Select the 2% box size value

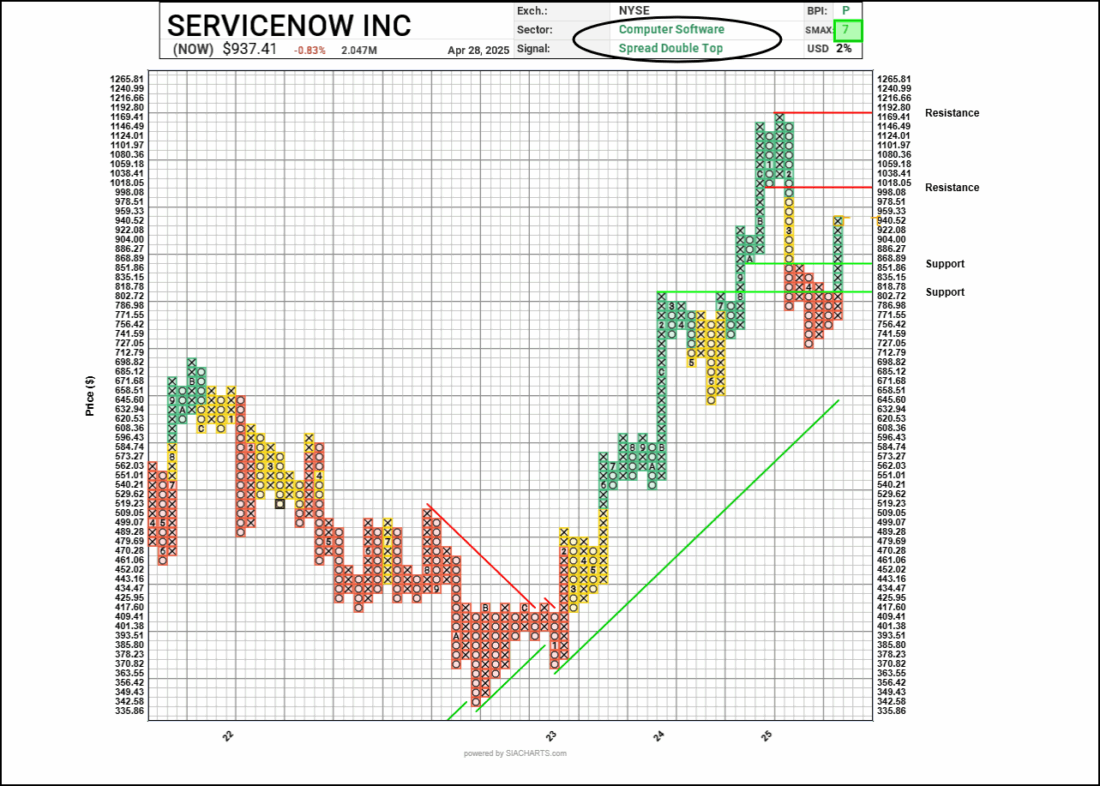(x=843, y=49)
